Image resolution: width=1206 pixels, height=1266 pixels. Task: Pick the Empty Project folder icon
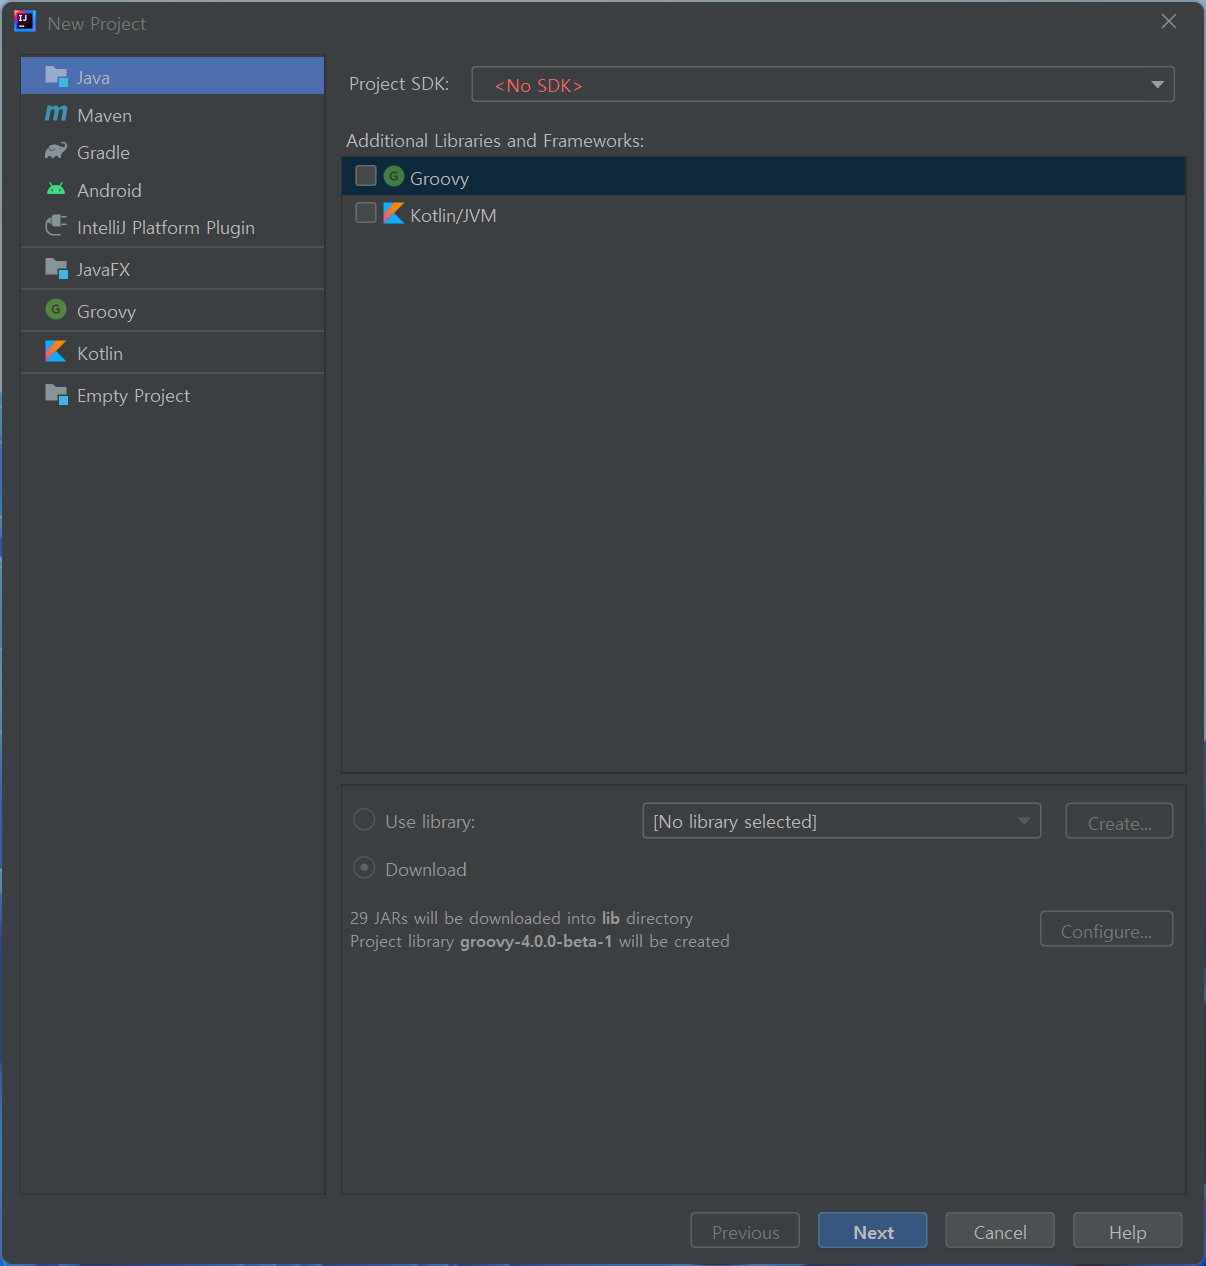(x=56, y=394)
